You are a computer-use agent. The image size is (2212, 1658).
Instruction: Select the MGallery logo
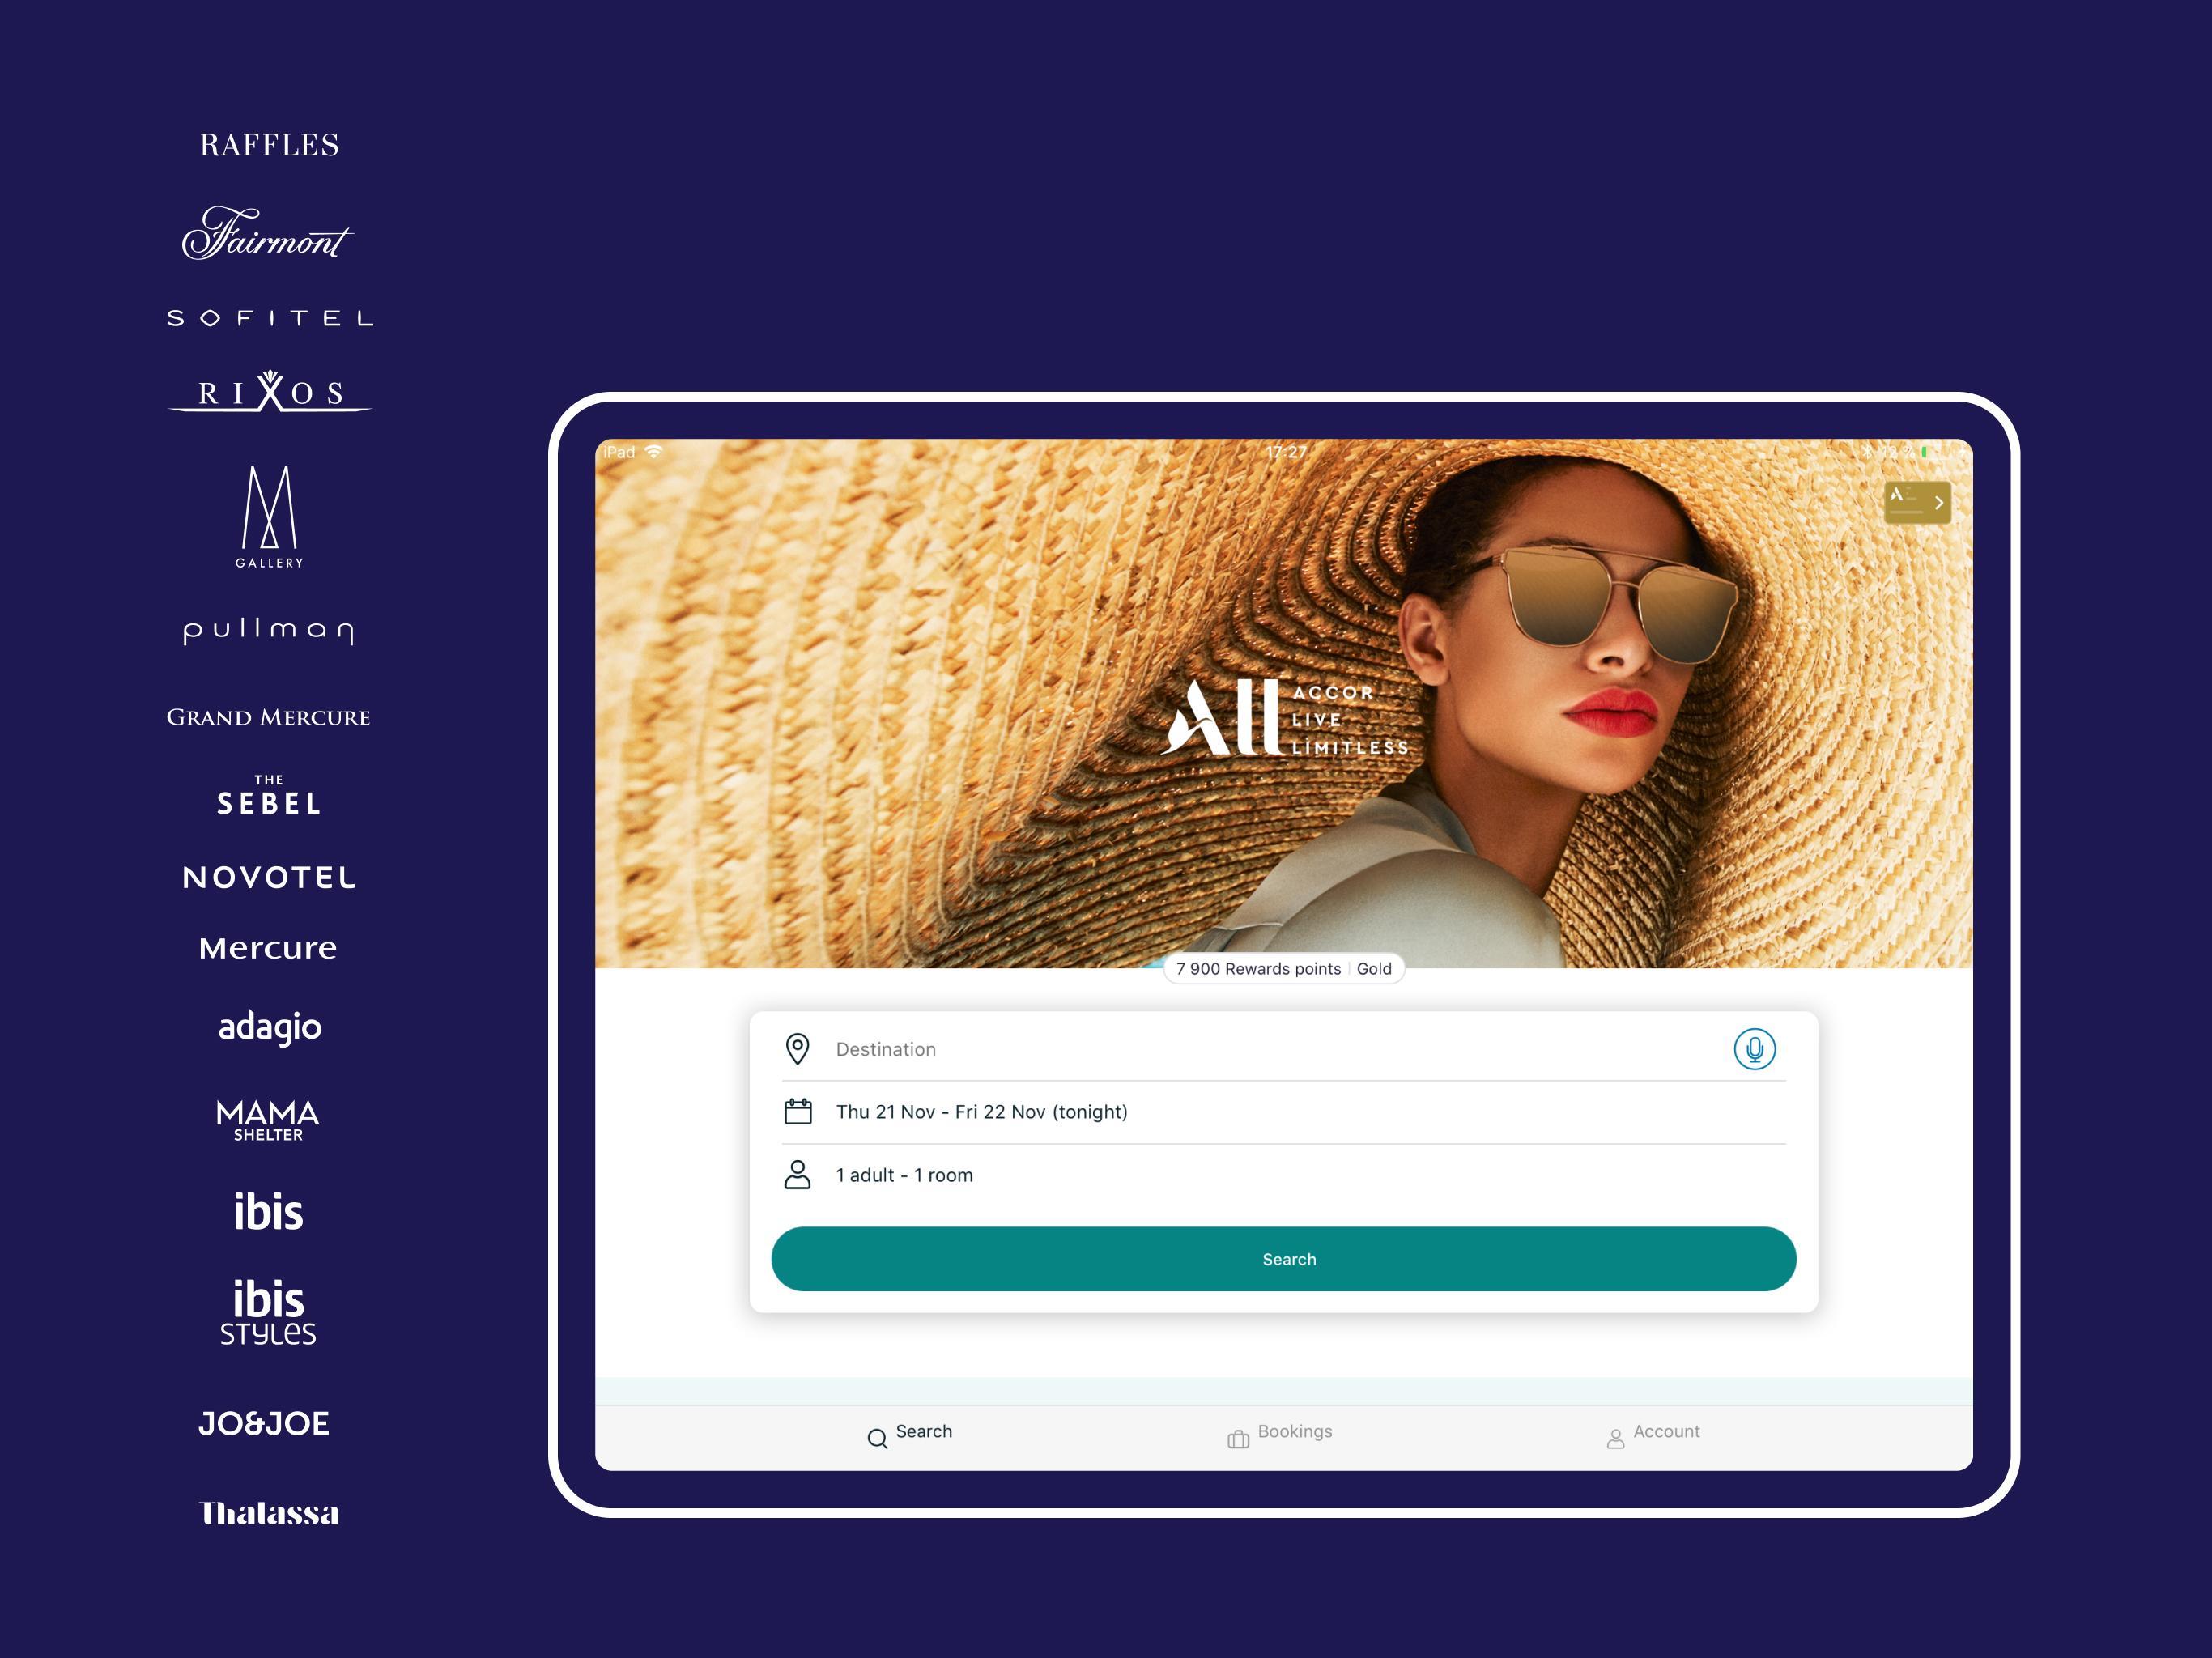[x=269, y=516]
